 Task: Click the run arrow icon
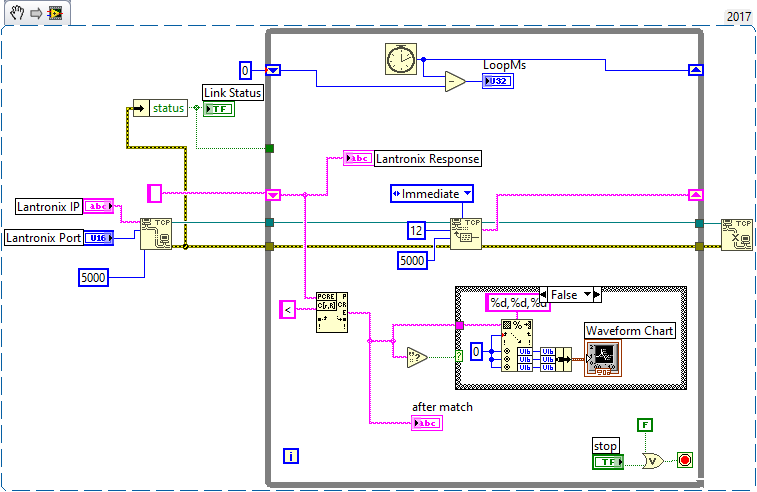(35, 12)
